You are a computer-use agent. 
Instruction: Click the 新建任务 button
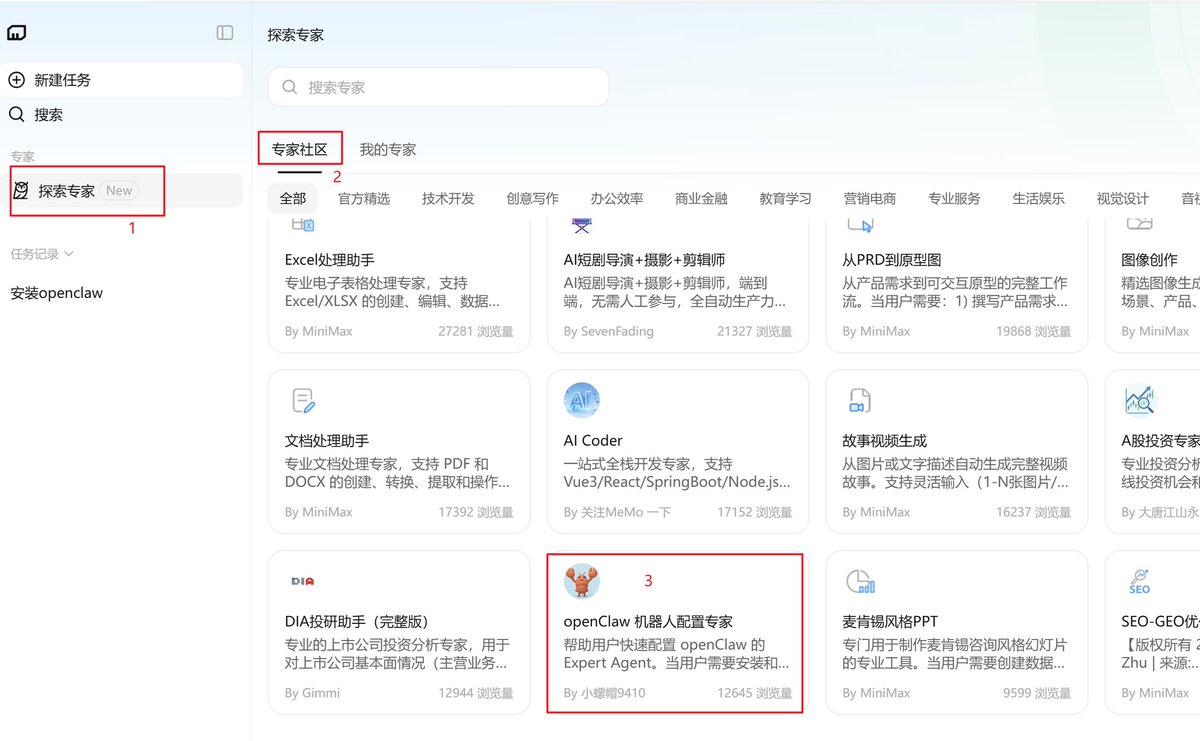(x=122, y=80)
